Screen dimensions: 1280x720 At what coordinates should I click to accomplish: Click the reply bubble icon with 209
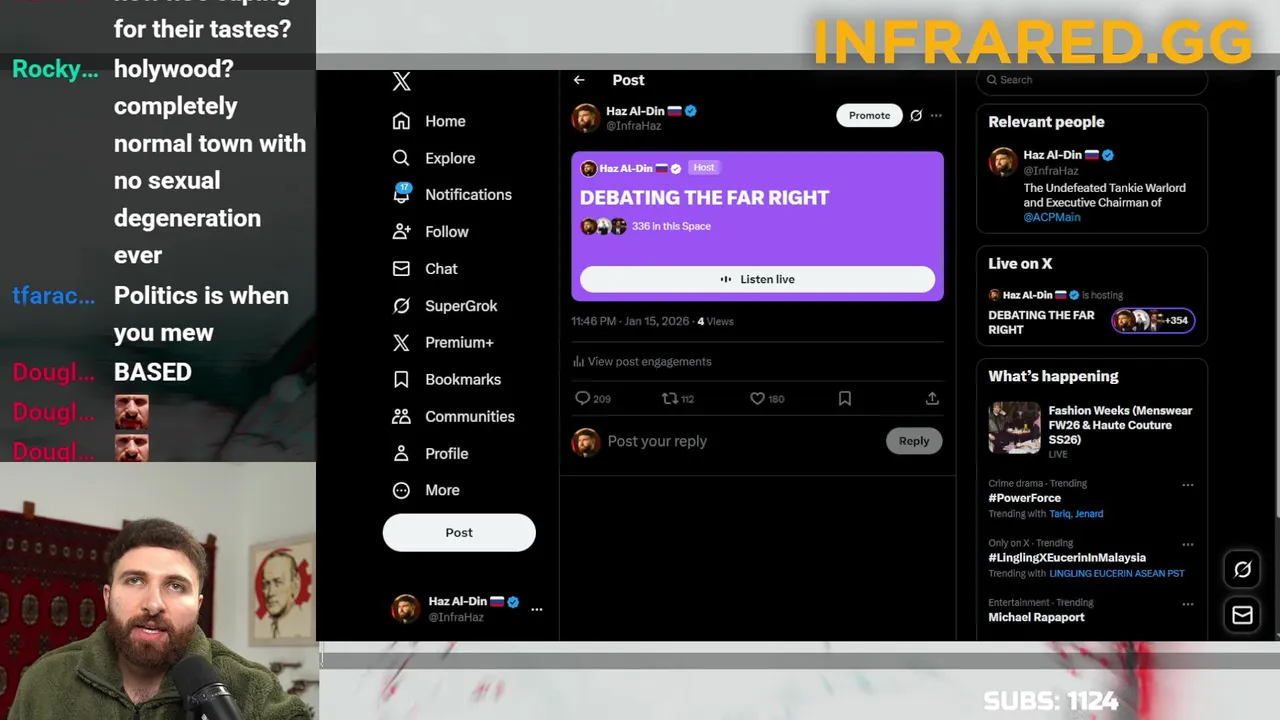pyautogui.click(x=582, y=398)
